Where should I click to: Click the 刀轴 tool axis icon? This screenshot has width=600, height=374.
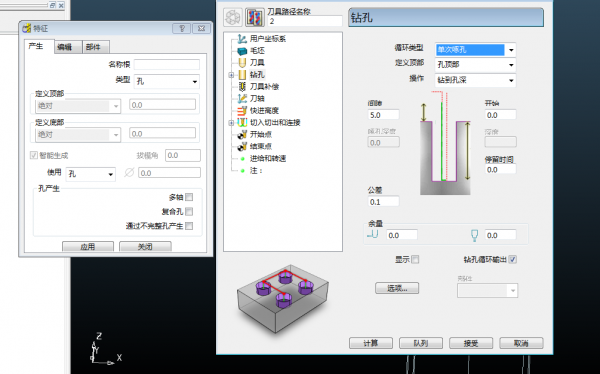(x=242, y=98)
